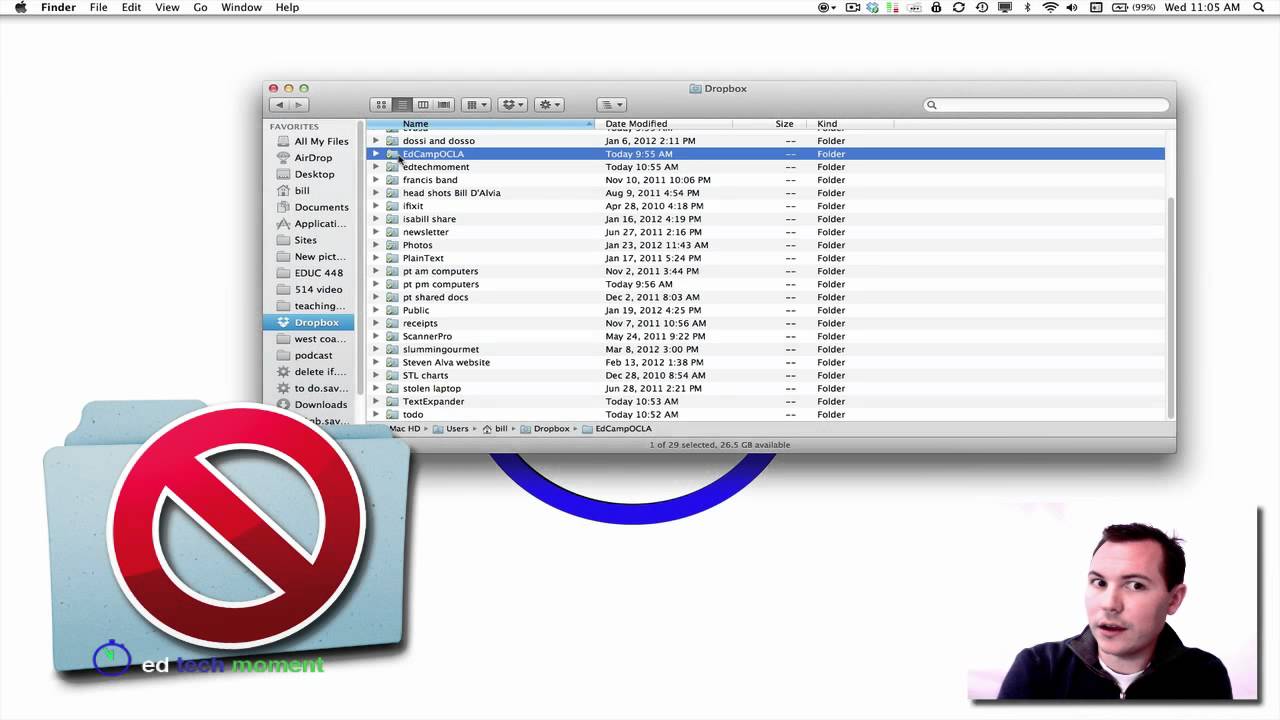Expand the Public folder disclosure triangle
The height and width of the screenshot is (720, 1280).
tap(376, 310)
